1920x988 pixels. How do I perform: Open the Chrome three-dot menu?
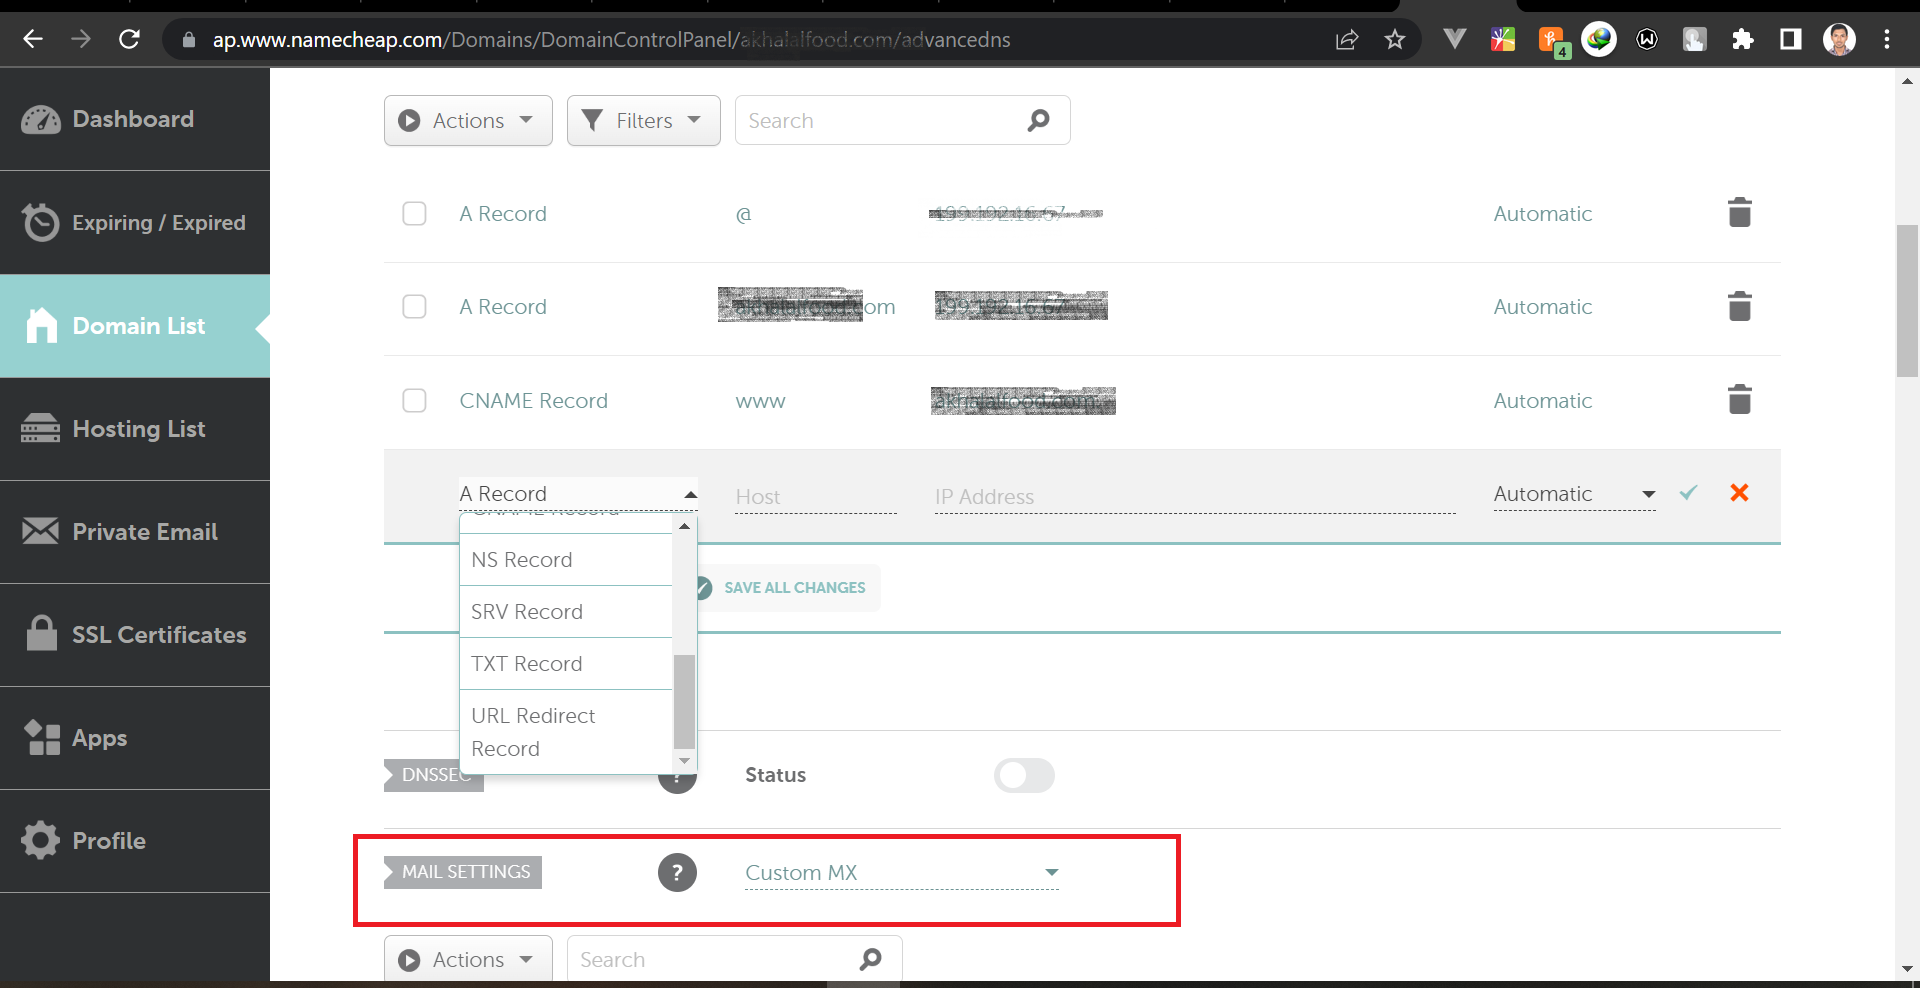pyautogui.click(x=1887, y=40)
